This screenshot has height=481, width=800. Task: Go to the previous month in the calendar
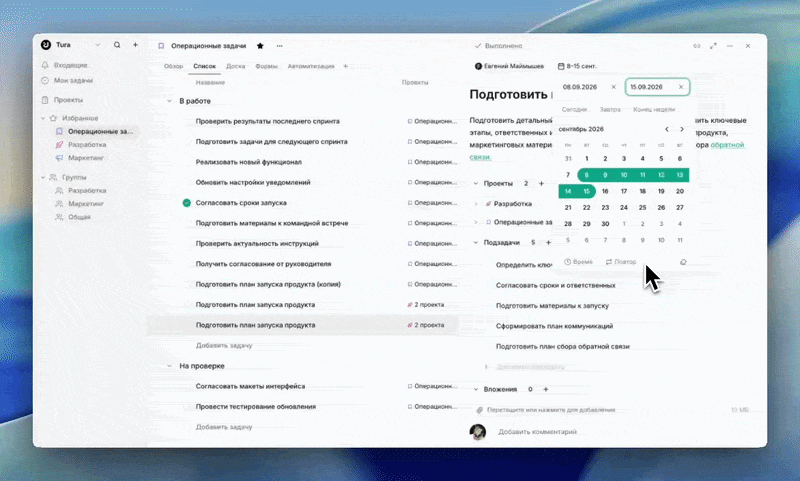click(x=667, y=130)
